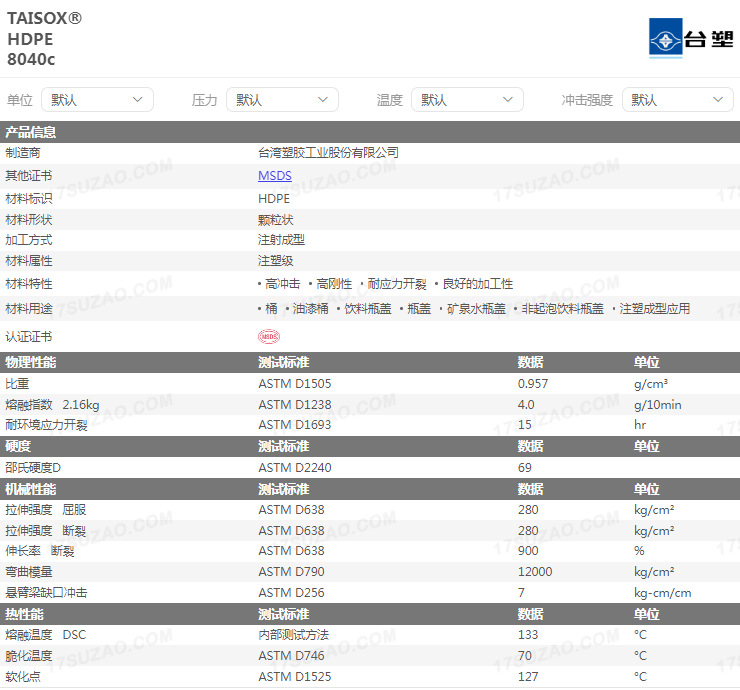Screen dimensions: 740x690
Task: Open the 压力 pressure dropdown
Action: pyautogui.click(x=282, y=100)
